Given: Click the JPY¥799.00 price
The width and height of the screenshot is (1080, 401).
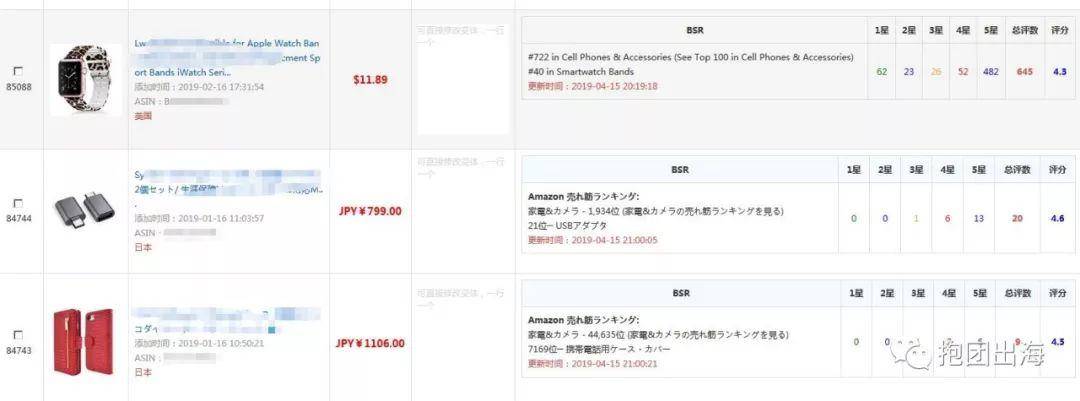Looking at the screenshot, I should pos(370,211).
